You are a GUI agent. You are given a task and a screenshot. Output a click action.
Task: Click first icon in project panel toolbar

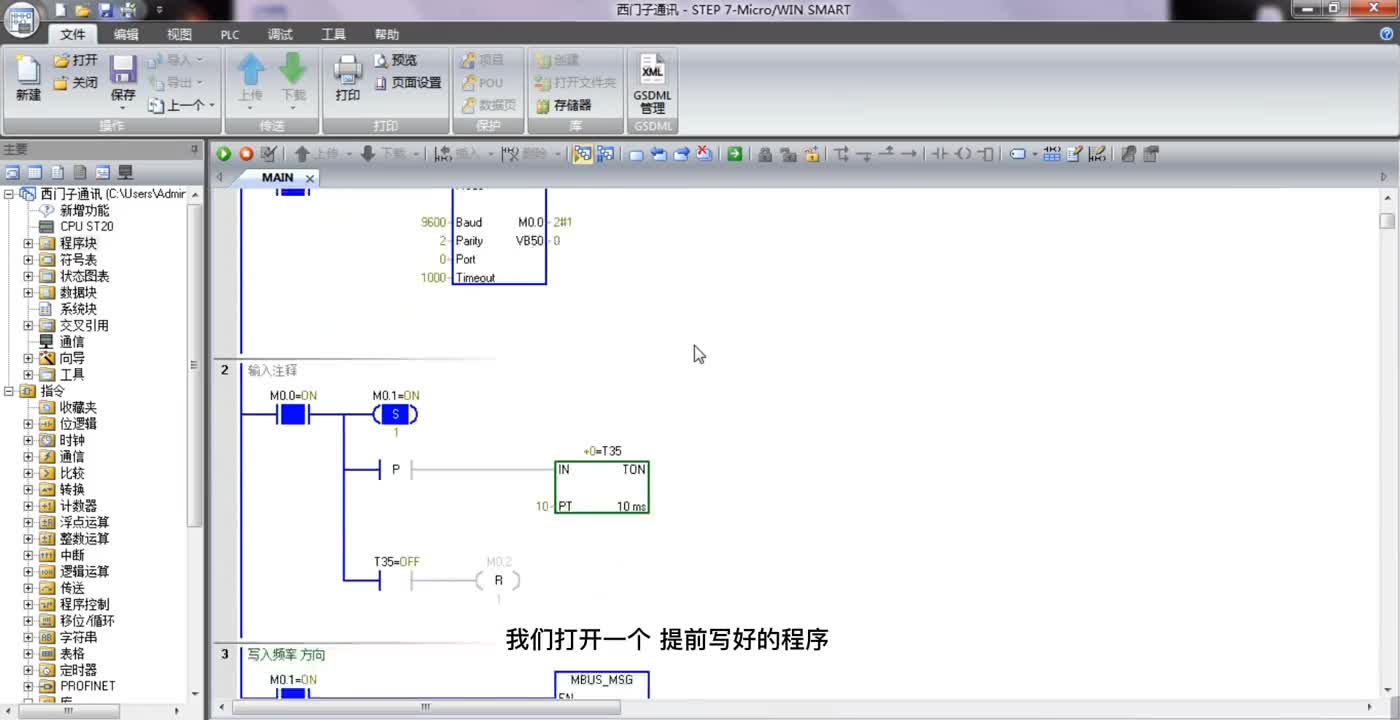(12, 172)
